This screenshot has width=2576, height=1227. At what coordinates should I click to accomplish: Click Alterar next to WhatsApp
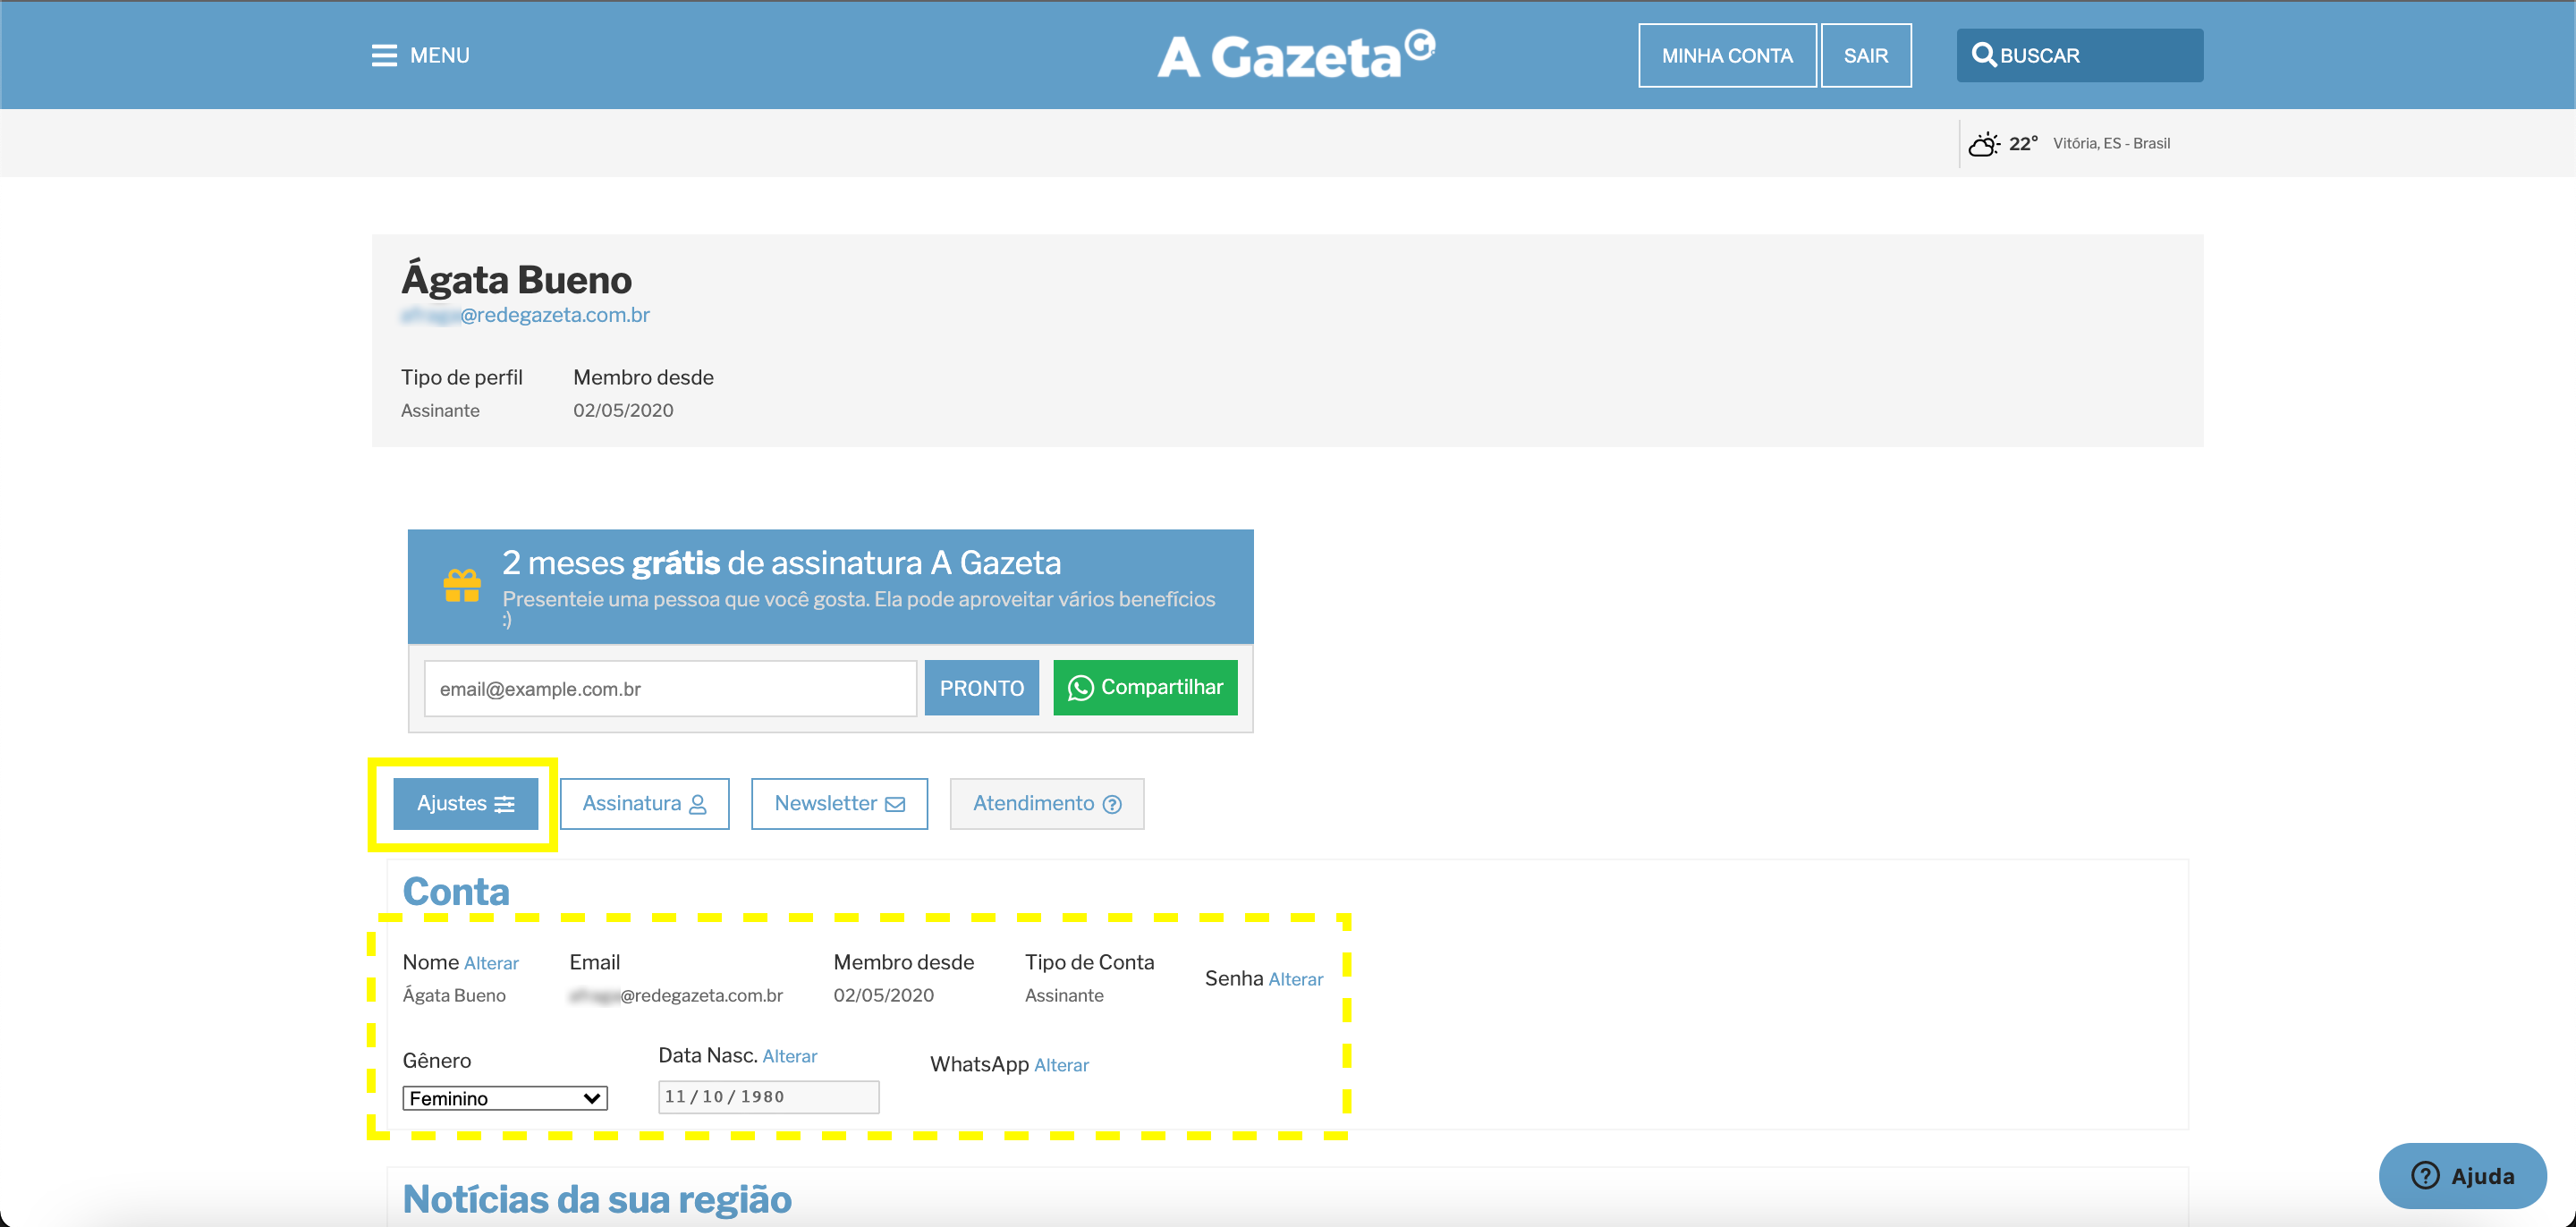click(1062, 1065)
